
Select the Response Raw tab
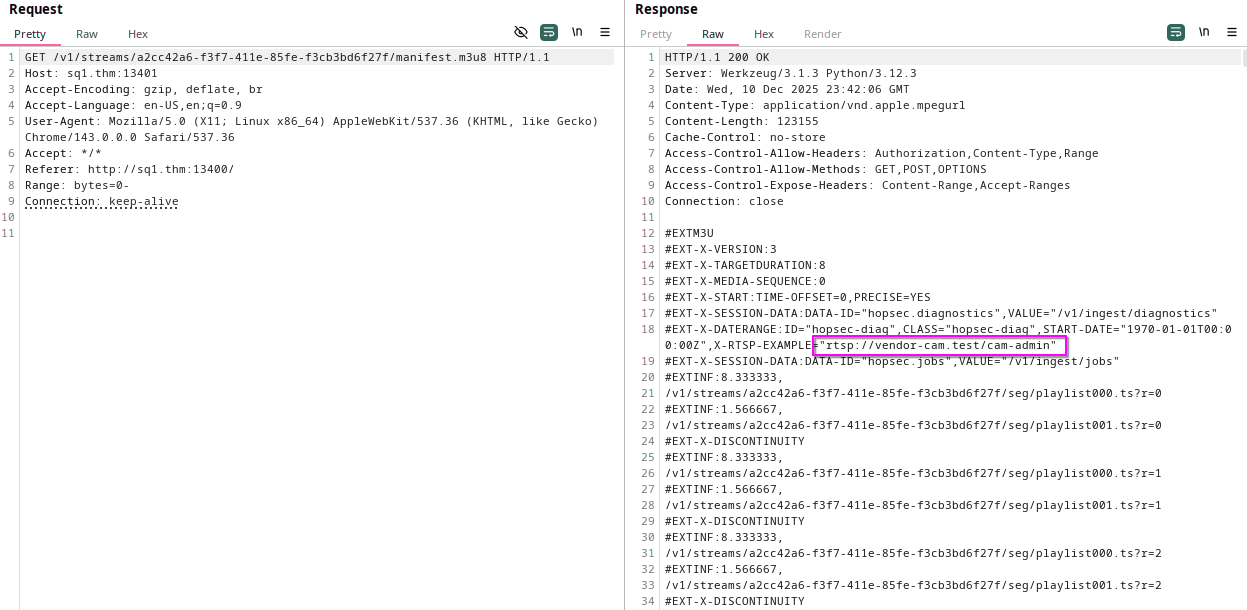click(713, 34)
